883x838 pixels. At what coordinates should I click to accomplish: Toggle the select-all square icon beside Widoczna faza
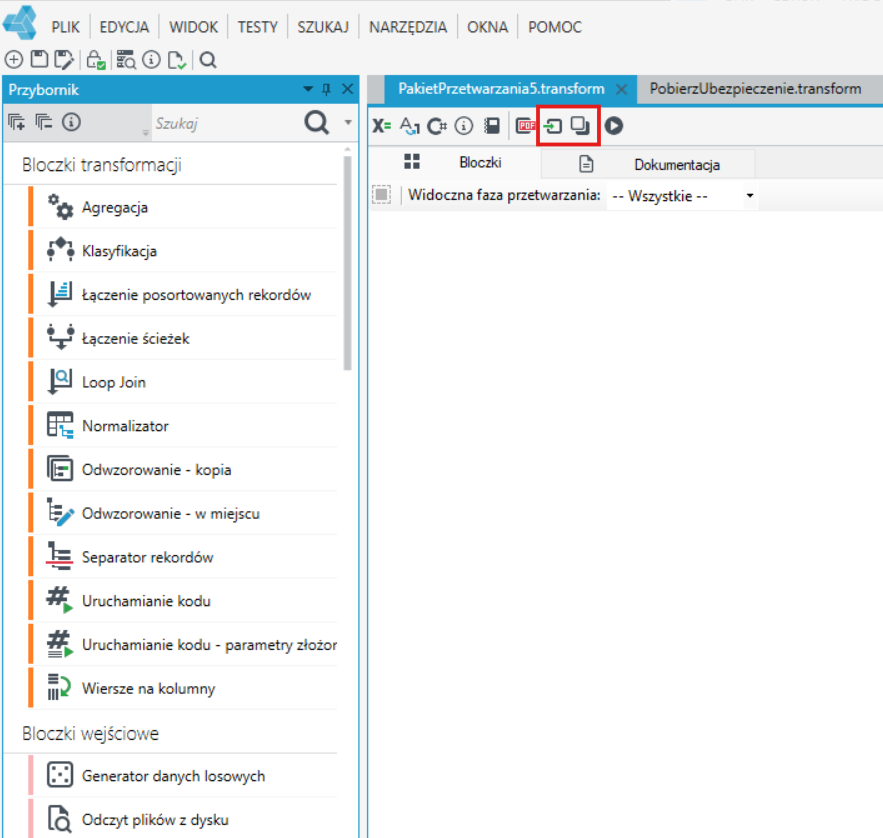point(381,195)
